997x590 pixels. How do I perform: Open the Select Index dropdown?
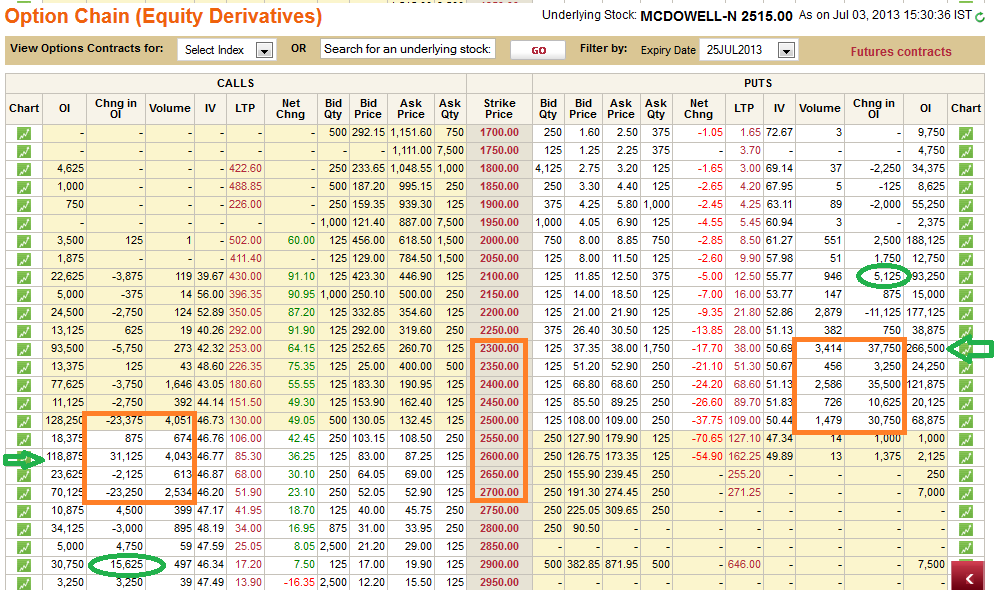tap(227, 50)
